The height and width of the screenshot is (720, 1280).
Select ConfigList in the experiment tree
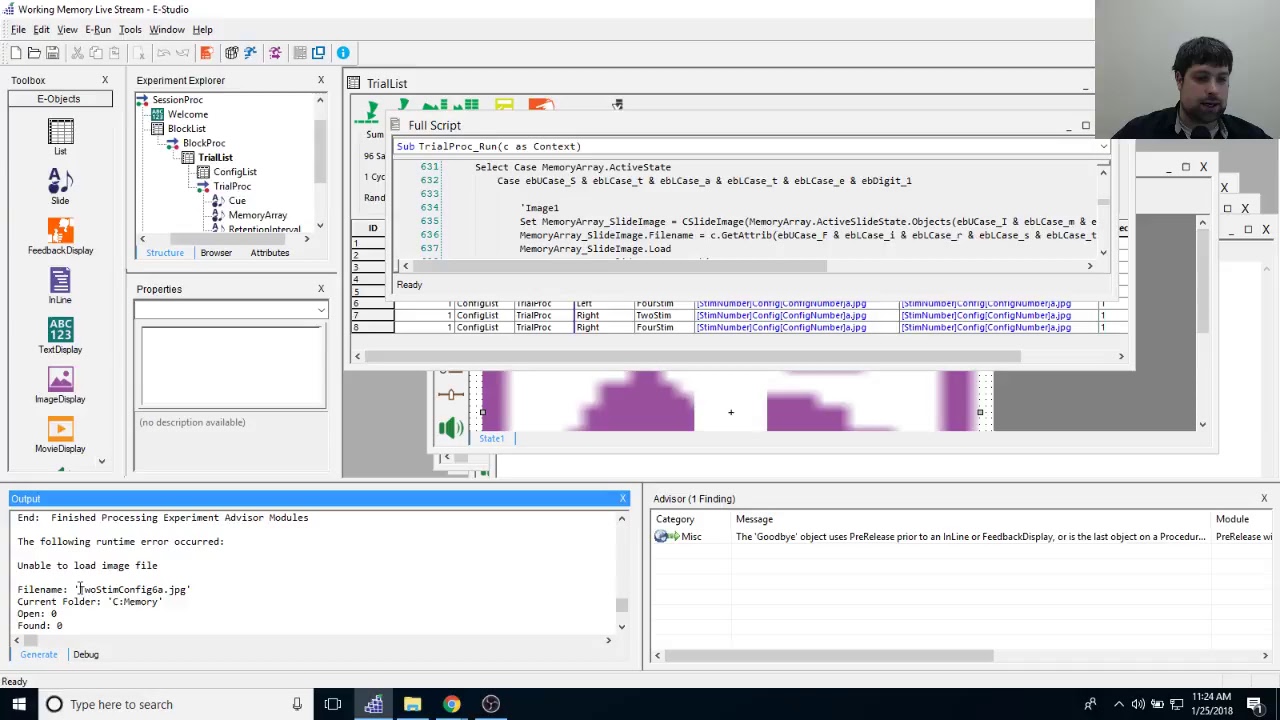click(235, 172)
